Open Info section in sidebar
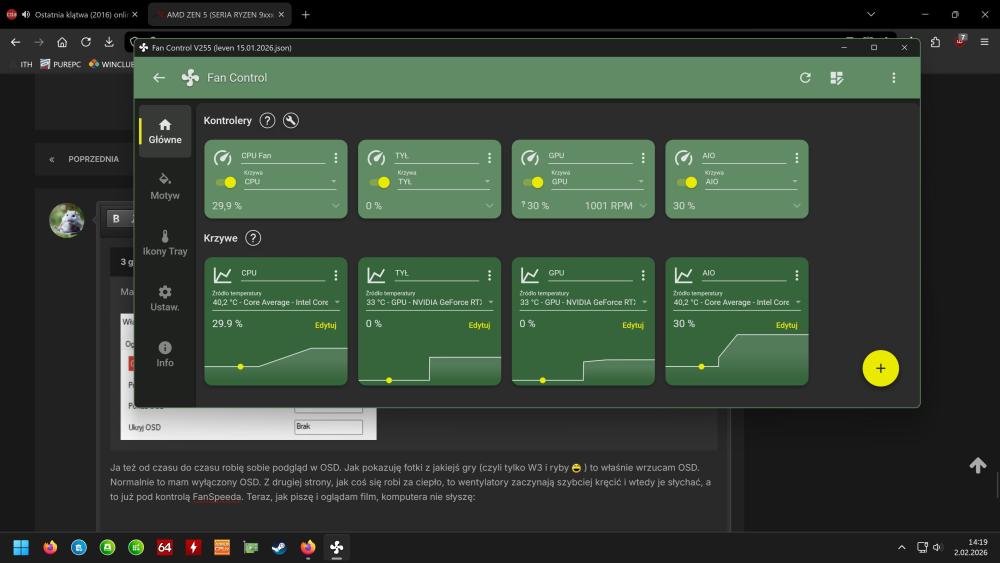Screen dimensions: 1000x563 [x=165, y=355]
